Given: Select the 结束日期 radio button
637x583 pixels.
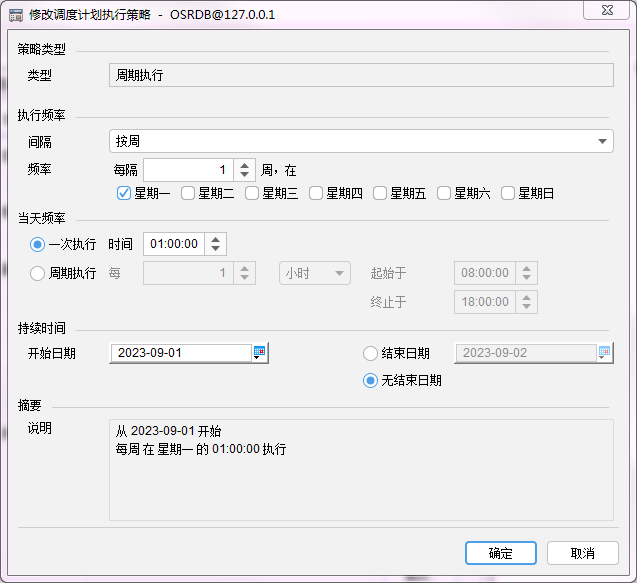Looking at the screenshot, I should (370, 353).
